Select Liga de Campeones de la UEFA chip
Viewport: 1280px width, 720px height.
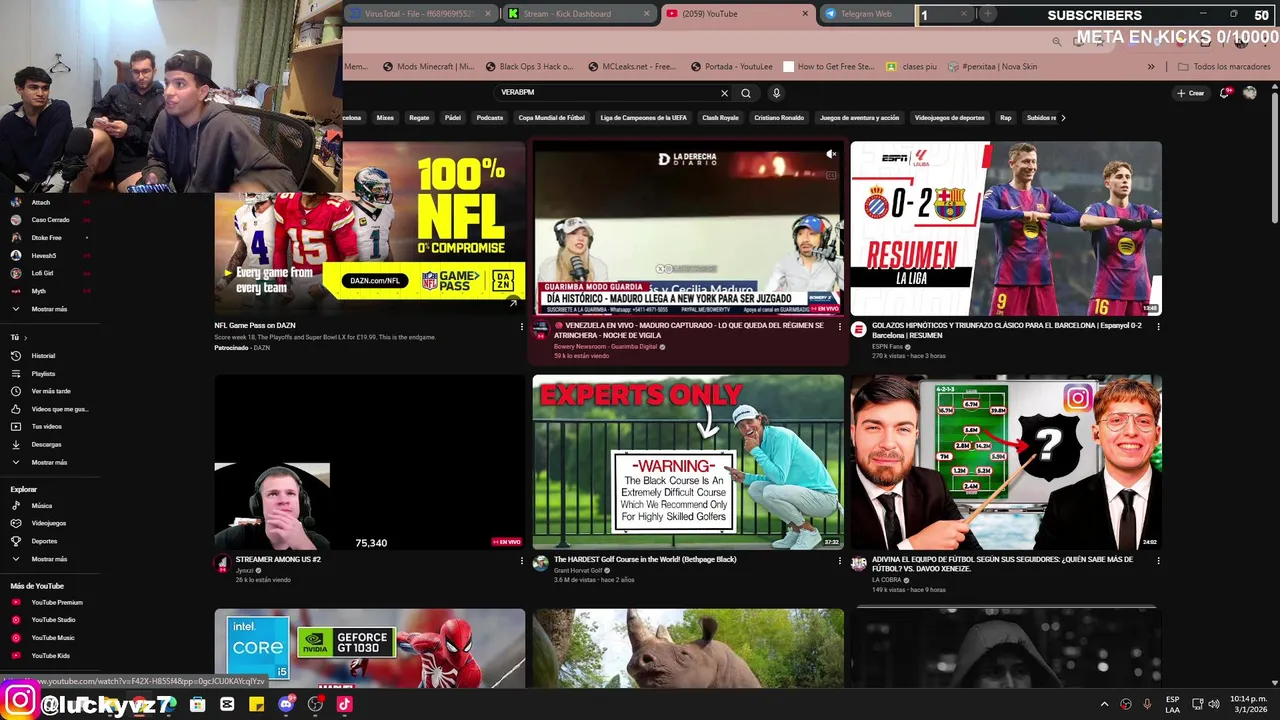(644, 118)
